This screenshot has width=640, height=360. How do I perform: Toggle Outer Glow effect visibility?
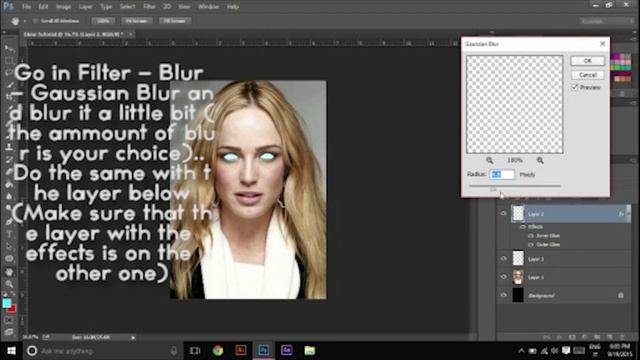(x=531, y=244)
